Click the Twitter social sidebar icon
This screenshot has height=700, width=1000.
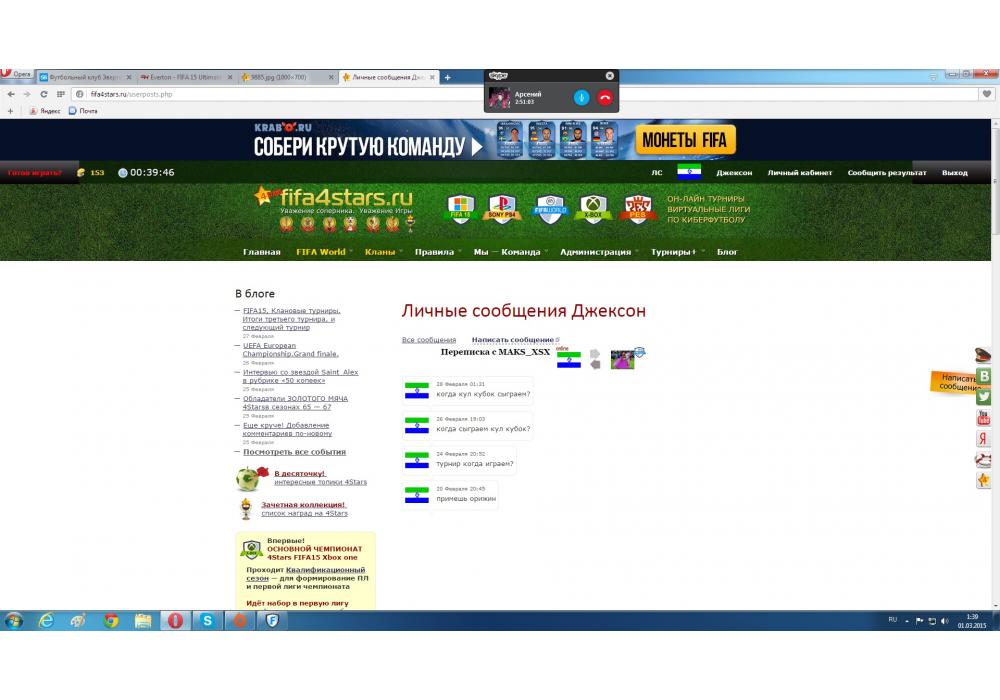(x=984, y=397)
